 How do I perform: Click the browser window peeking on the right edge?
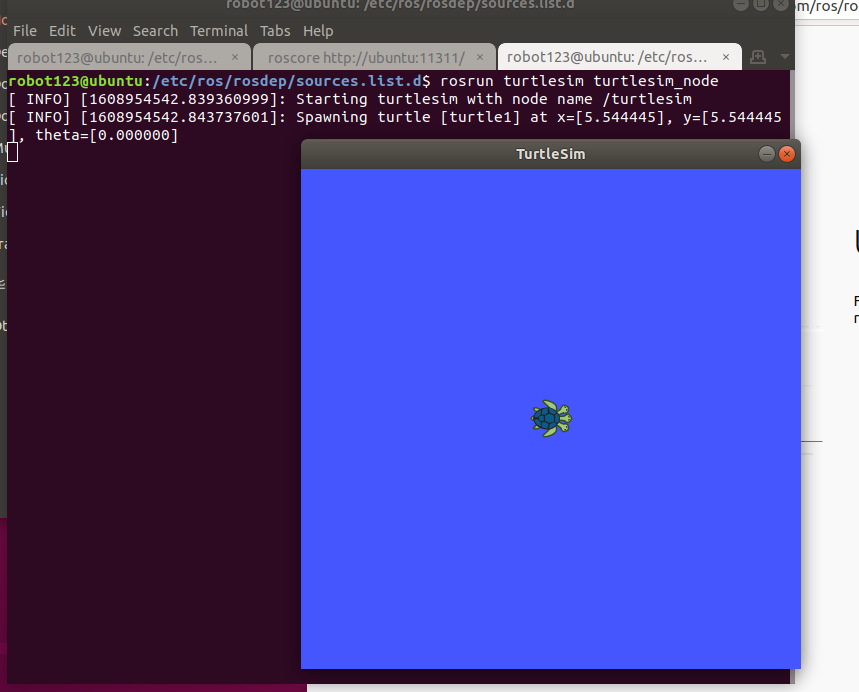[840, 300]
